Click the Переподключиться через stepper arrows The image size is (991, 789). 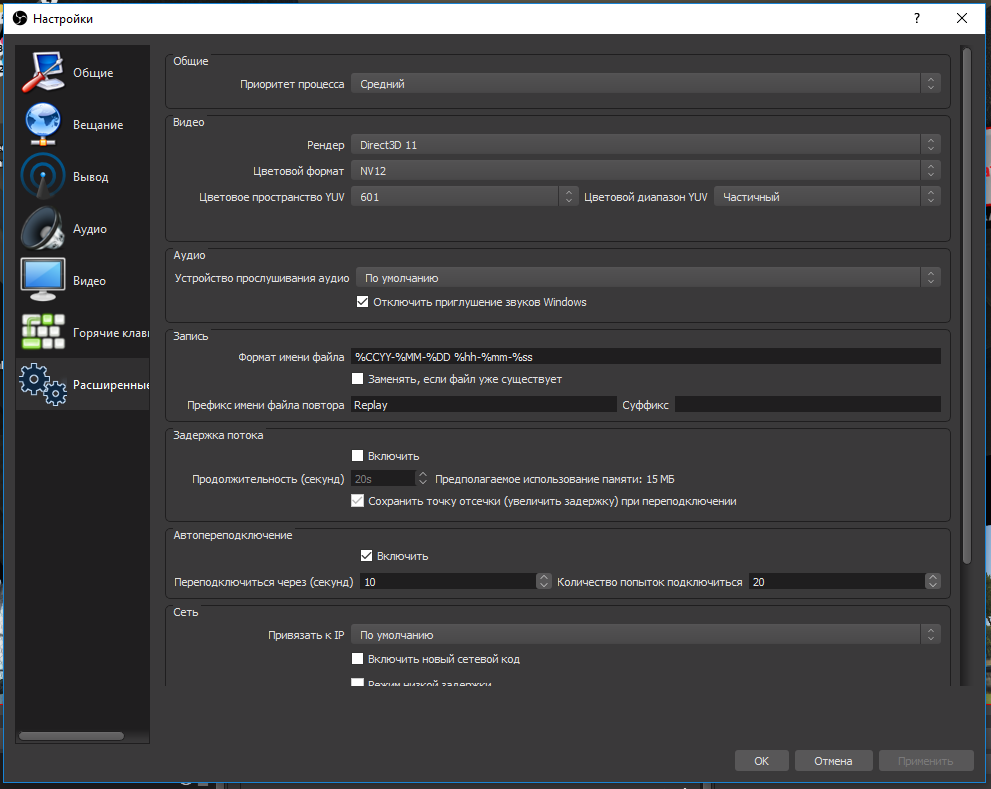(x=544, y=581)
